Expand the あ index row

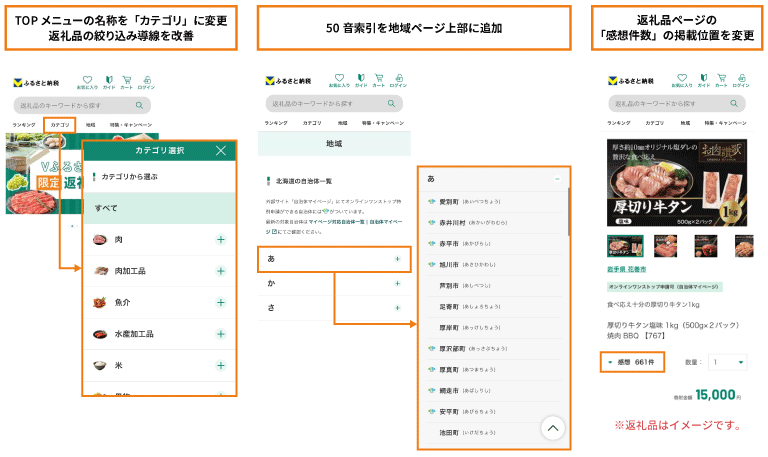point(334,259)
